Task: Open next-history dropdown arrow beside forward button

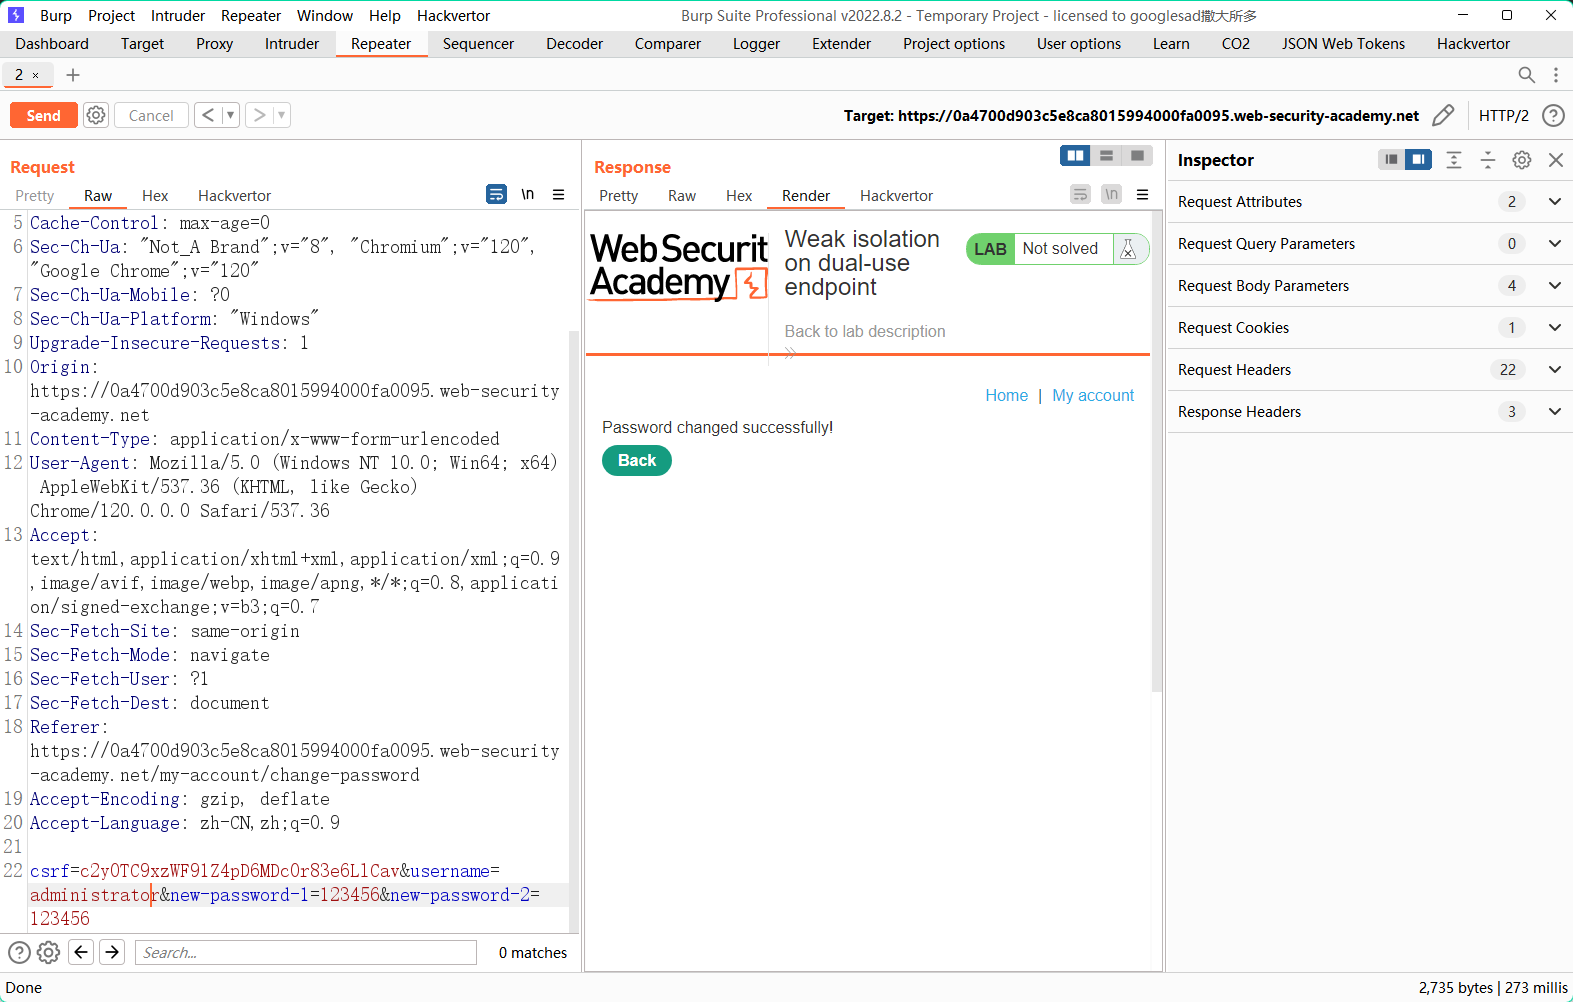Action: tap(282, 115)
